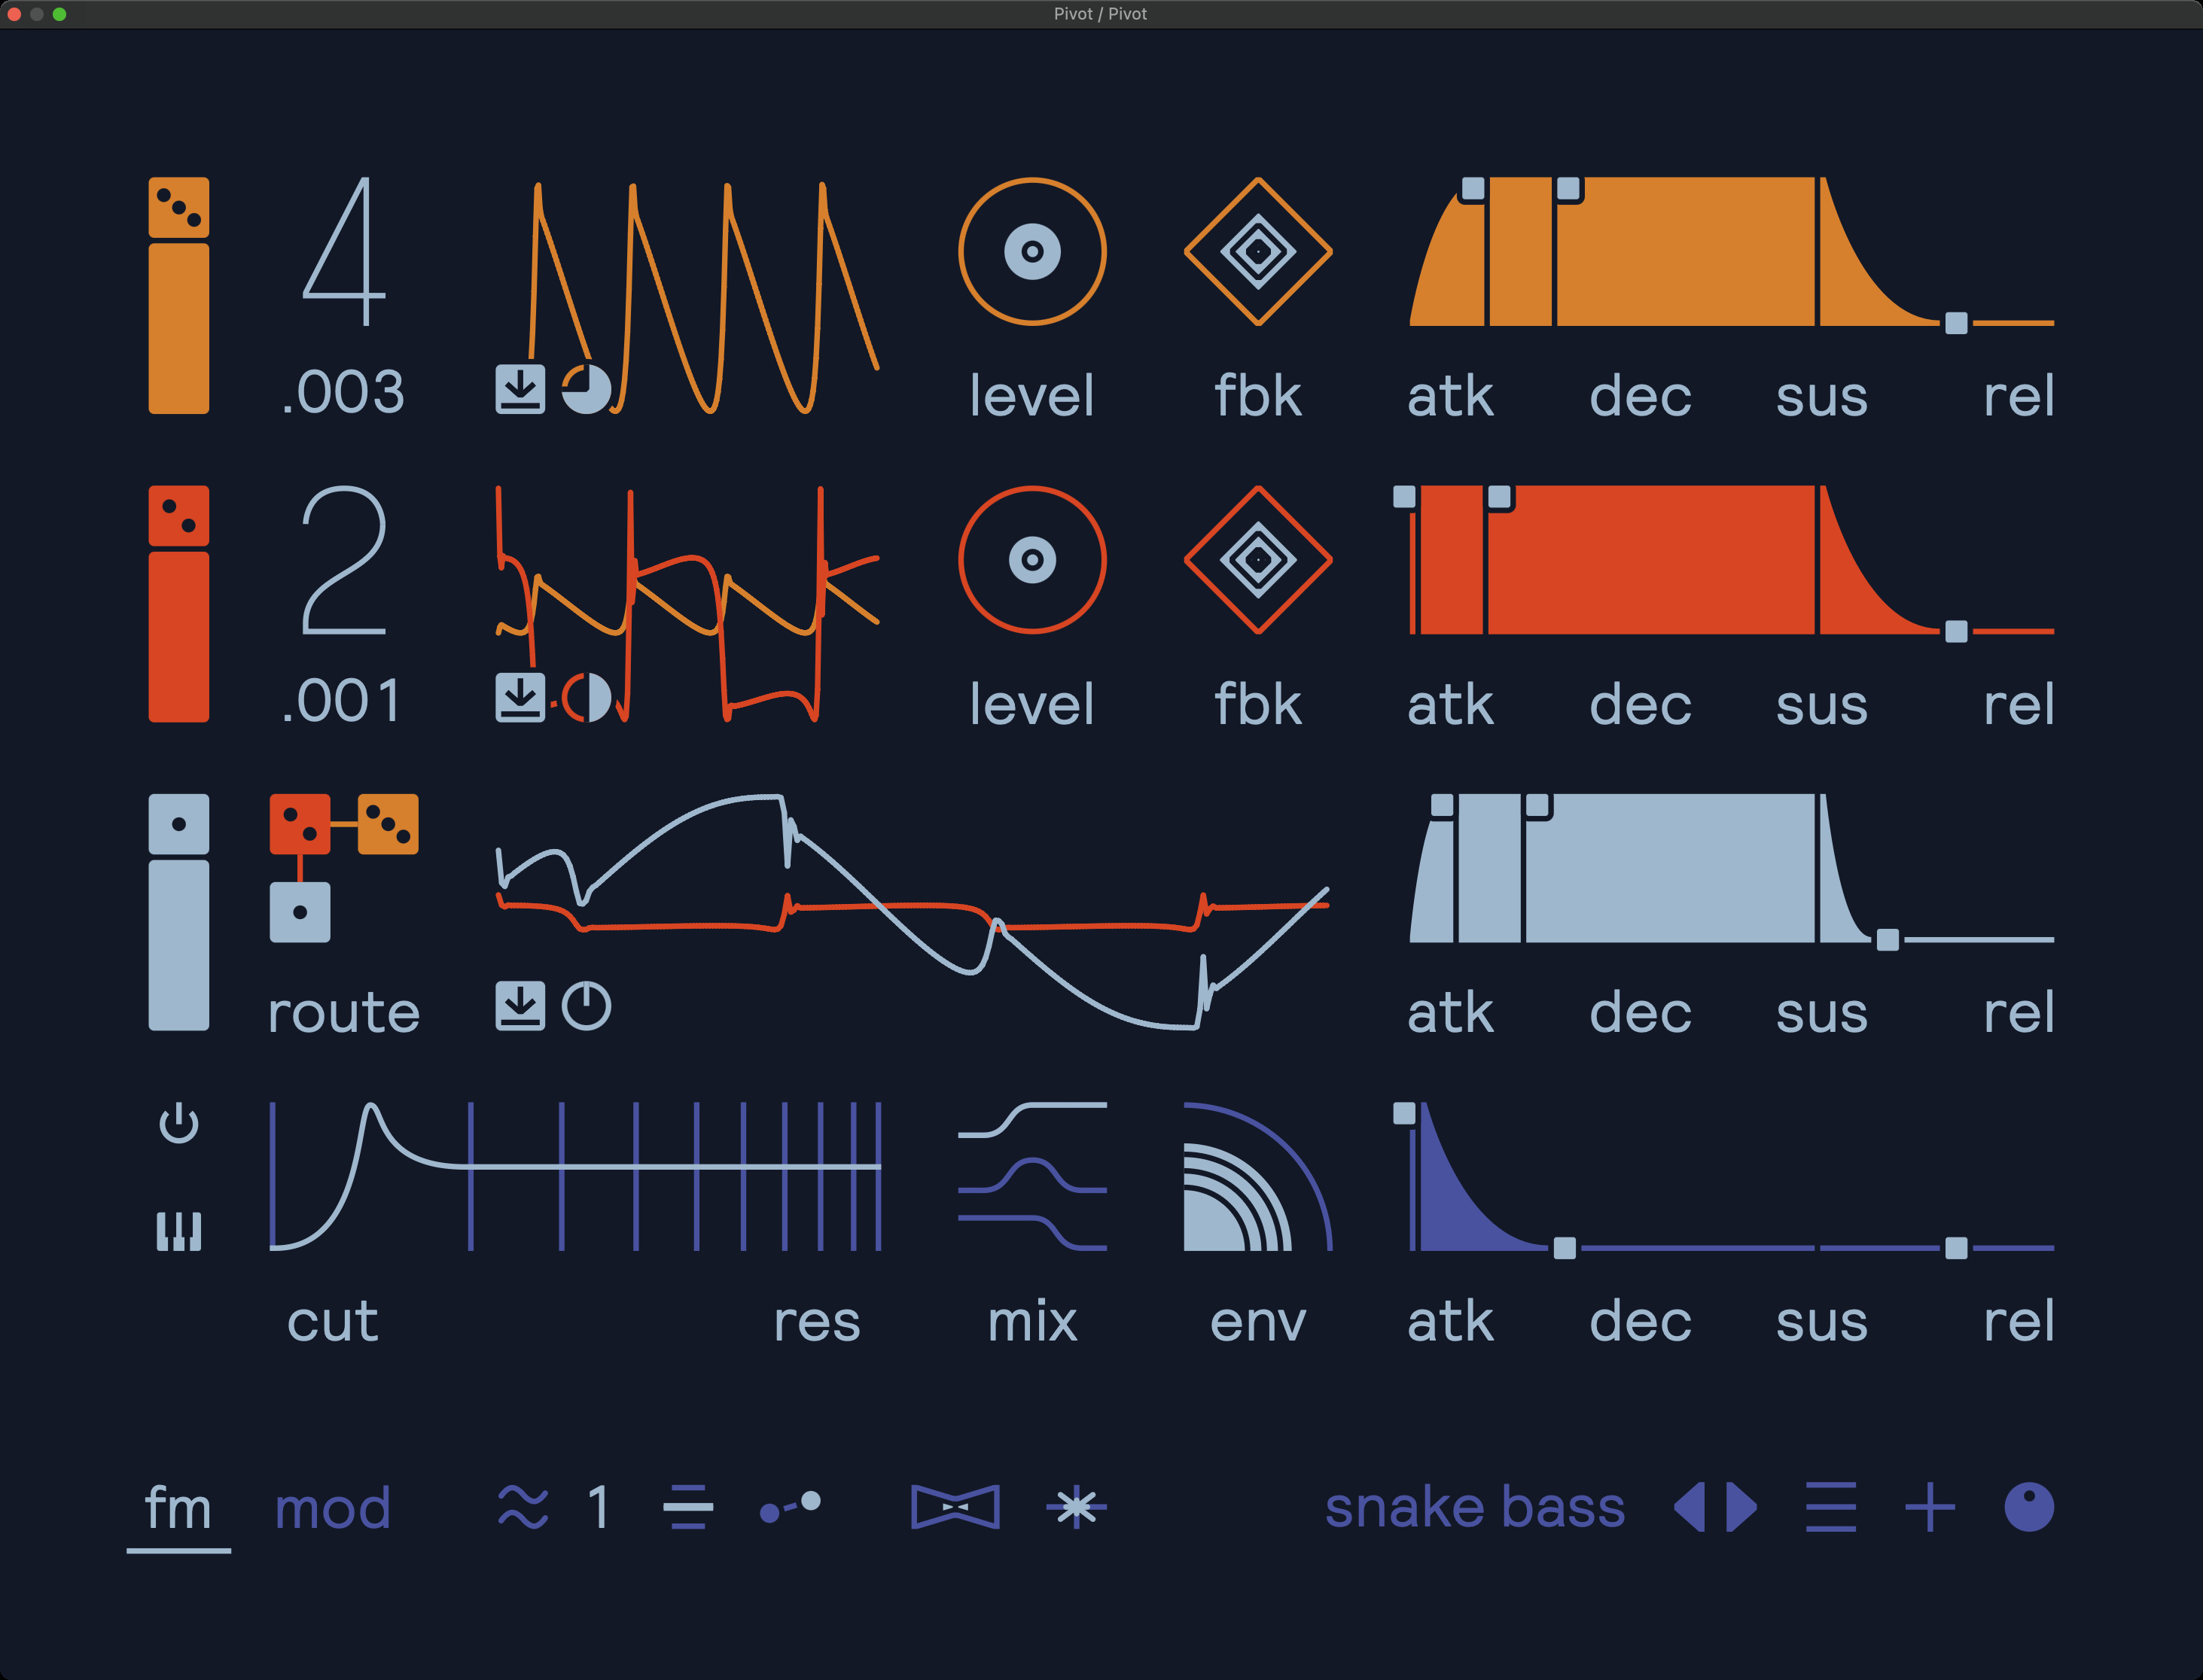Go to the previous preset arrow
The height and width of the screenshot is (1680, 2203).
click(1690, 1506)
